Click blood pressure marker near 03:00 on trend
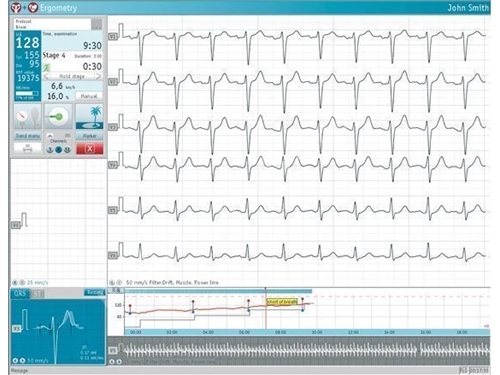 click(x=193, y=307)
